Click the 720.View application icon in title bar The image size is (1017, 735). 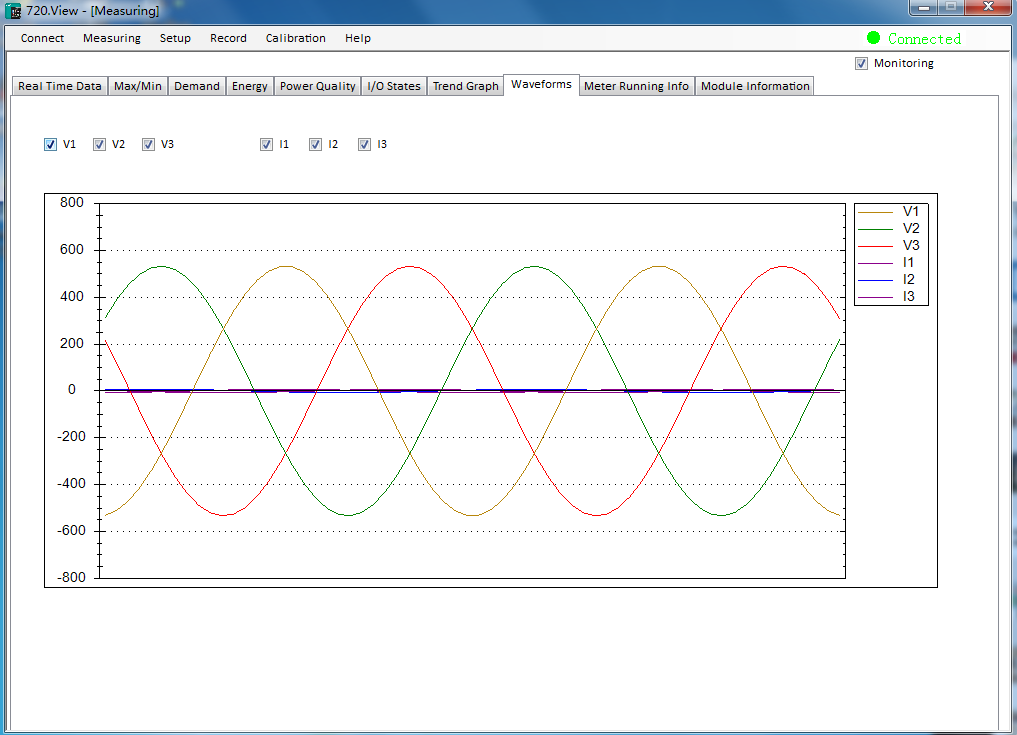pyautogui.click(x=14, y=11)
